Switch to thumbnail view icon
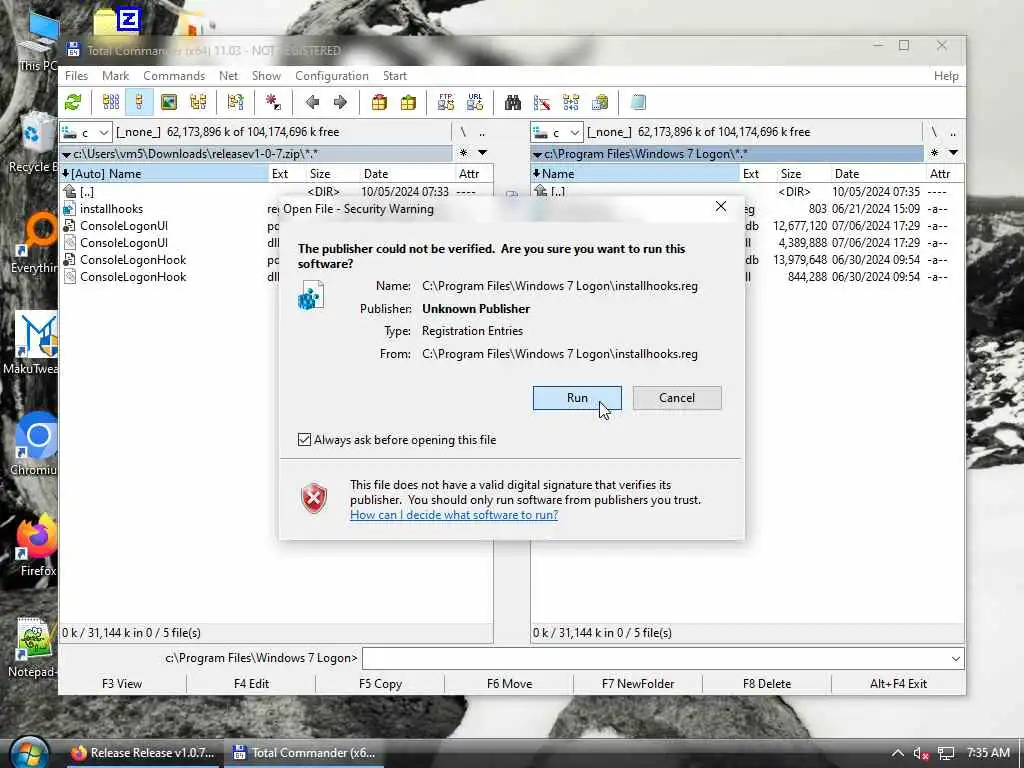 pyautogui.click(x=169, y=102)
